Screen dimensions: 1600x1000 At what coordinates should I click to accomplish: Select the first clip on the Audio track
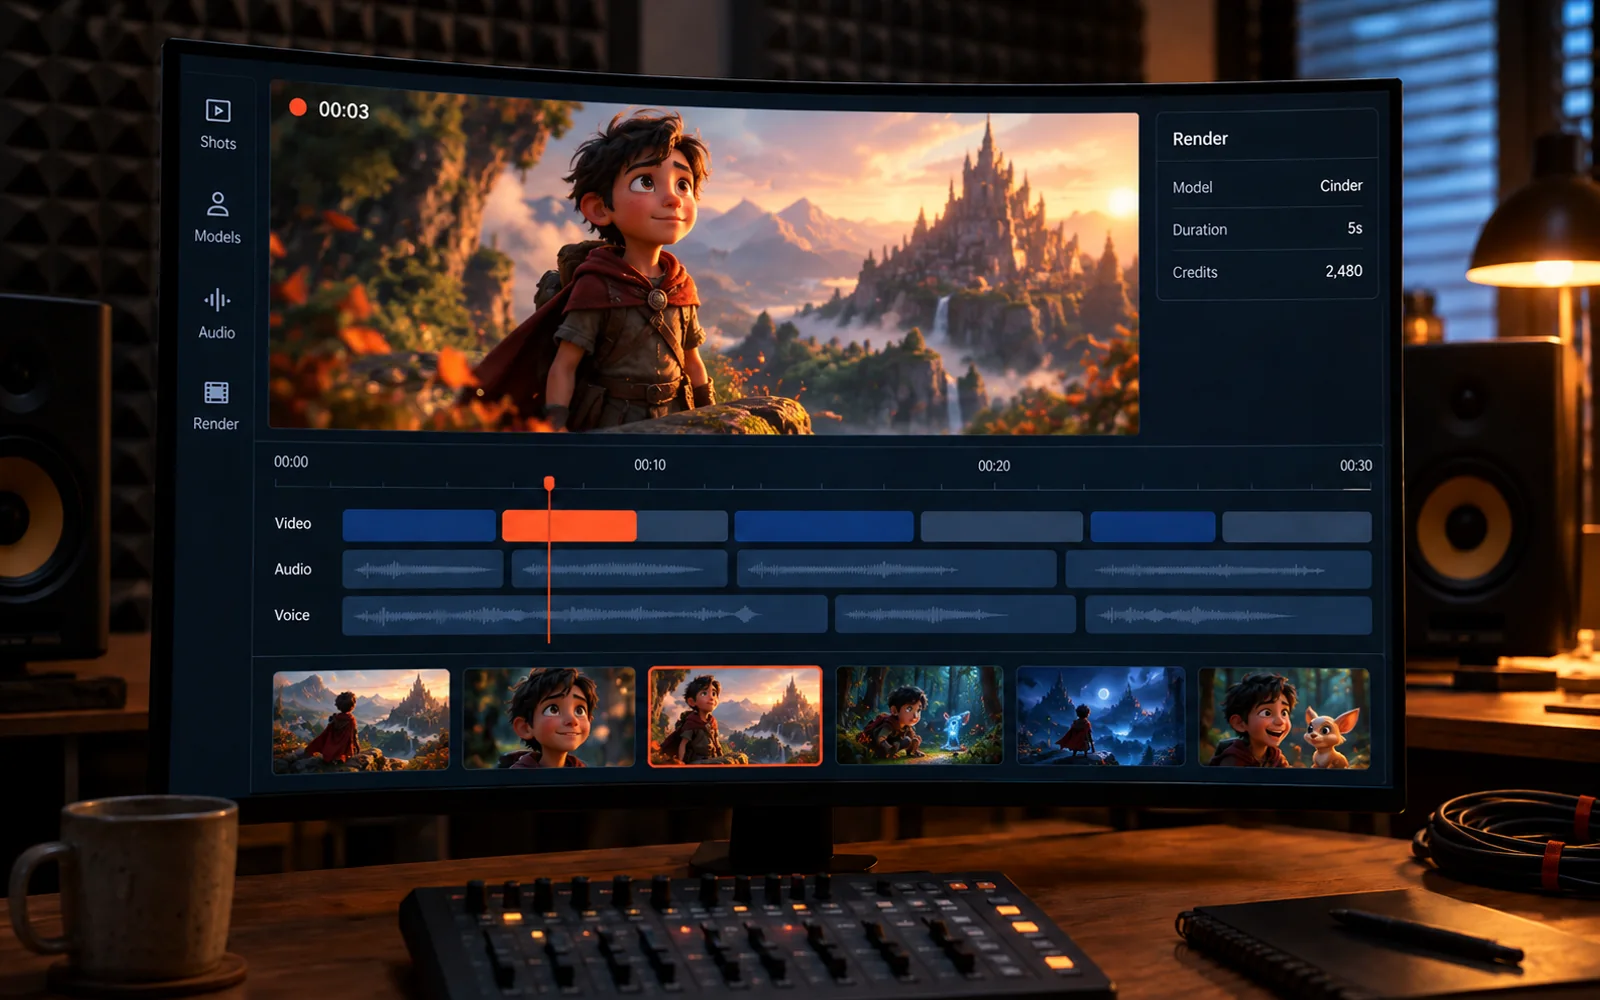(x=423, y=569)
